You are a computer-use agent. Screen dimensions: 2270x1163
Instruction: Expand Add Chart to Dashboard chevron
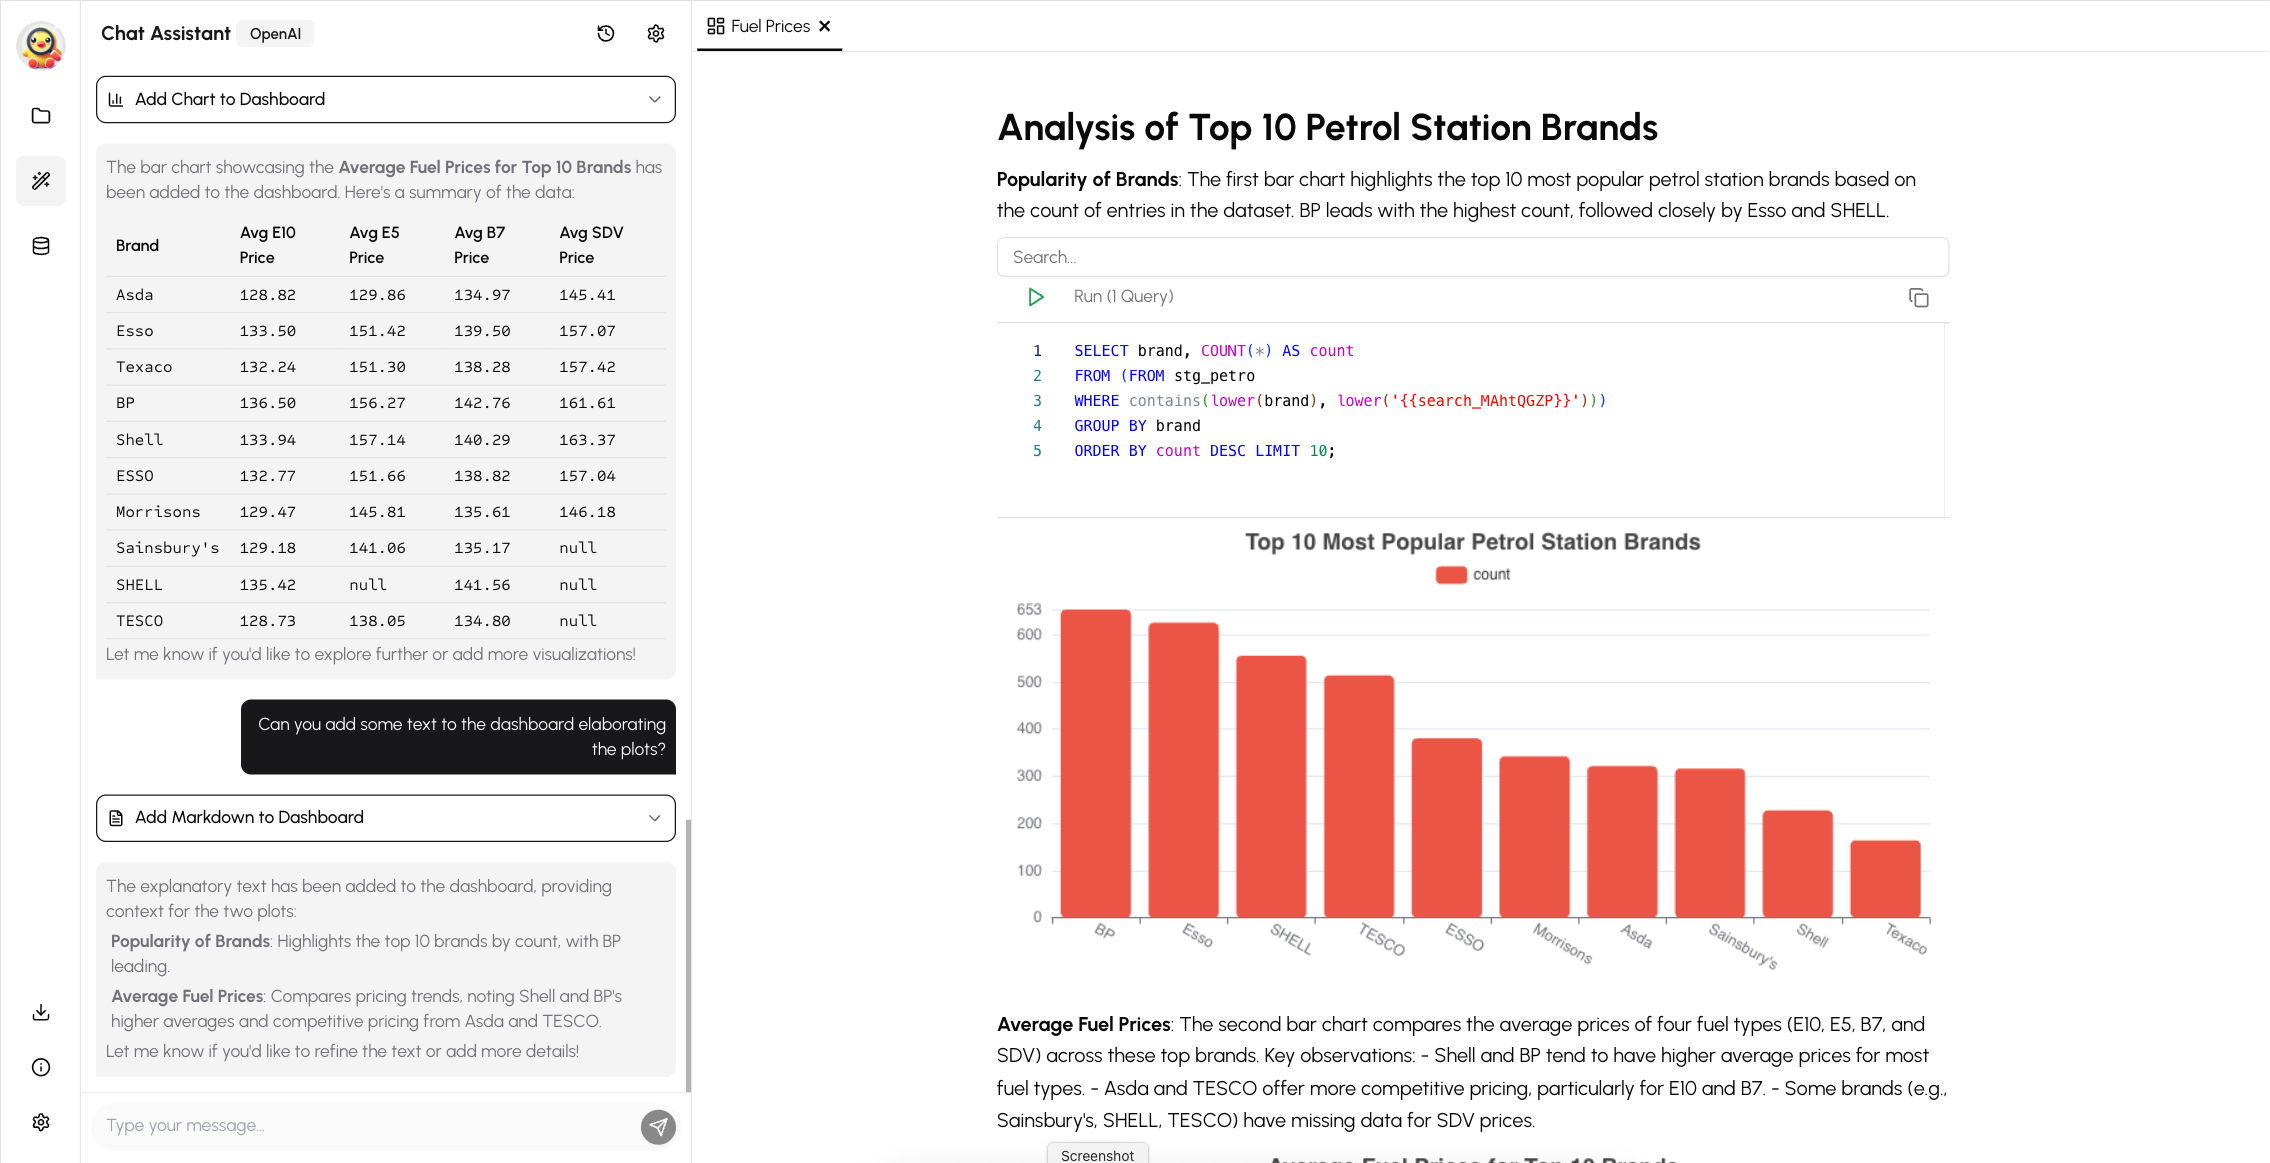654,100
